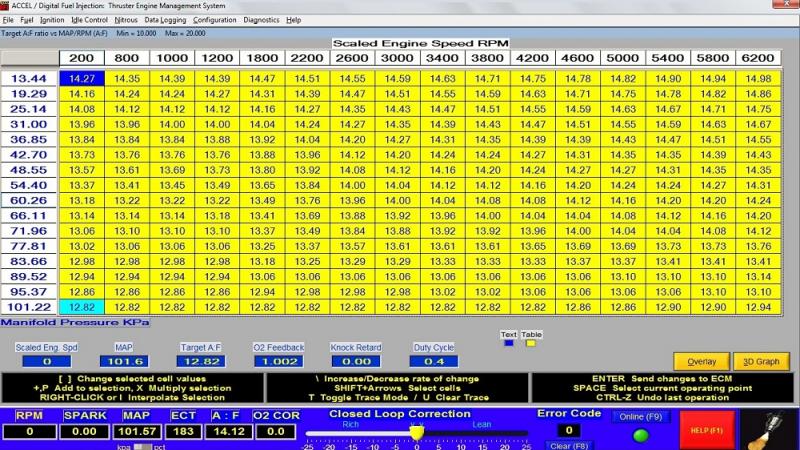Click the Error Code value box
This screenshot has height=450, width=800.
(569, 431)
